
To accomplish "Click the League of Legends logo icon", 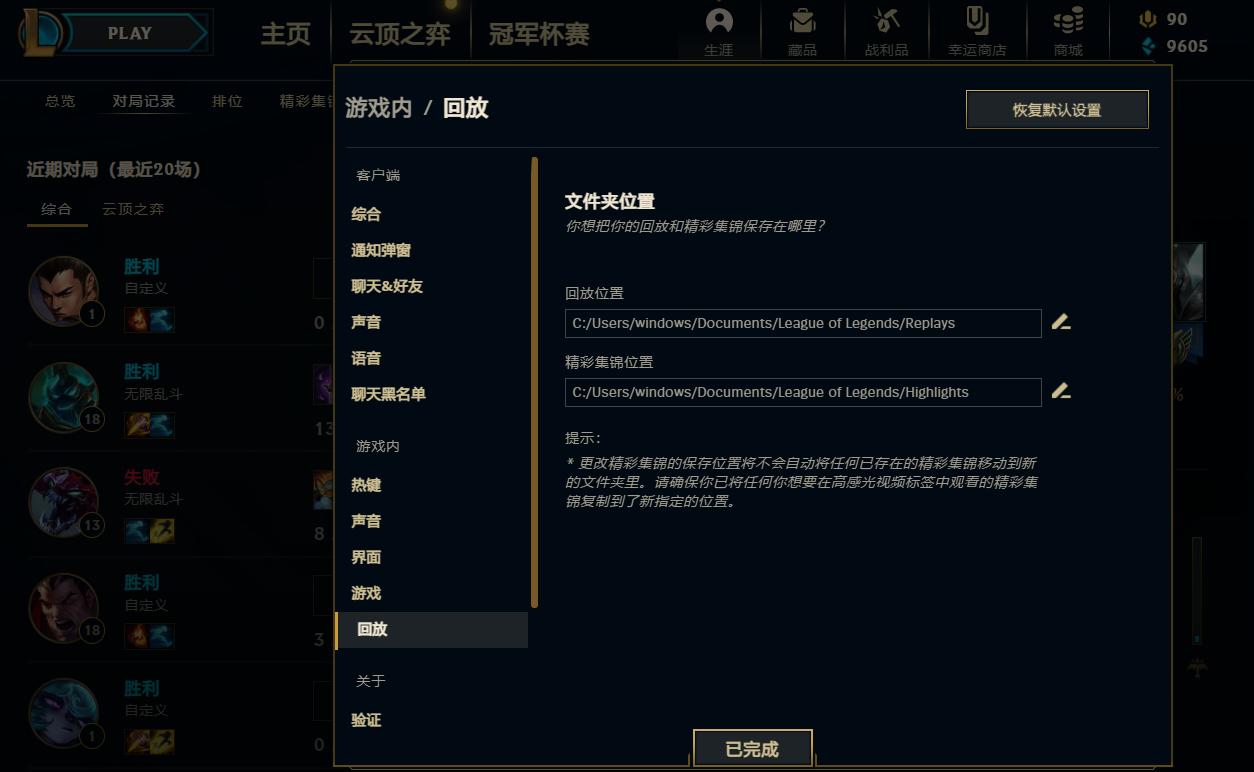I will click(39, 32).
